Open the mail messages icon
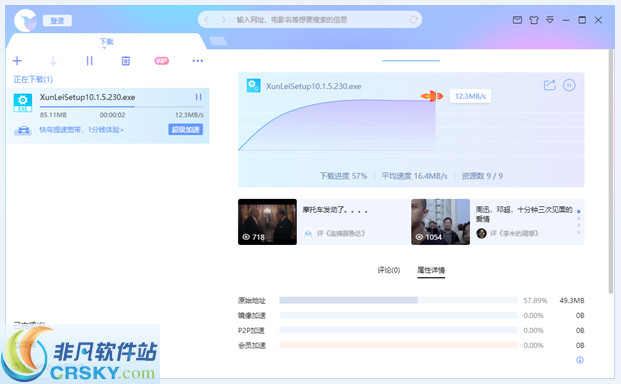 point(517,20)
